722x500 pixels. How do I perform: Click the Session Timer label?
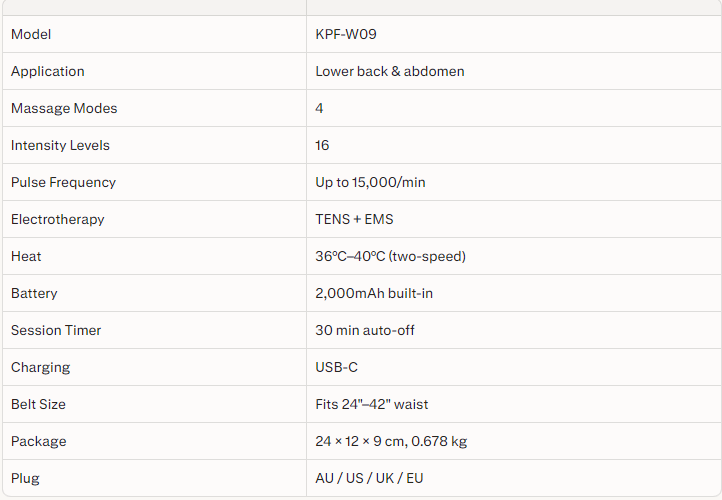click(x=56, y=330)
